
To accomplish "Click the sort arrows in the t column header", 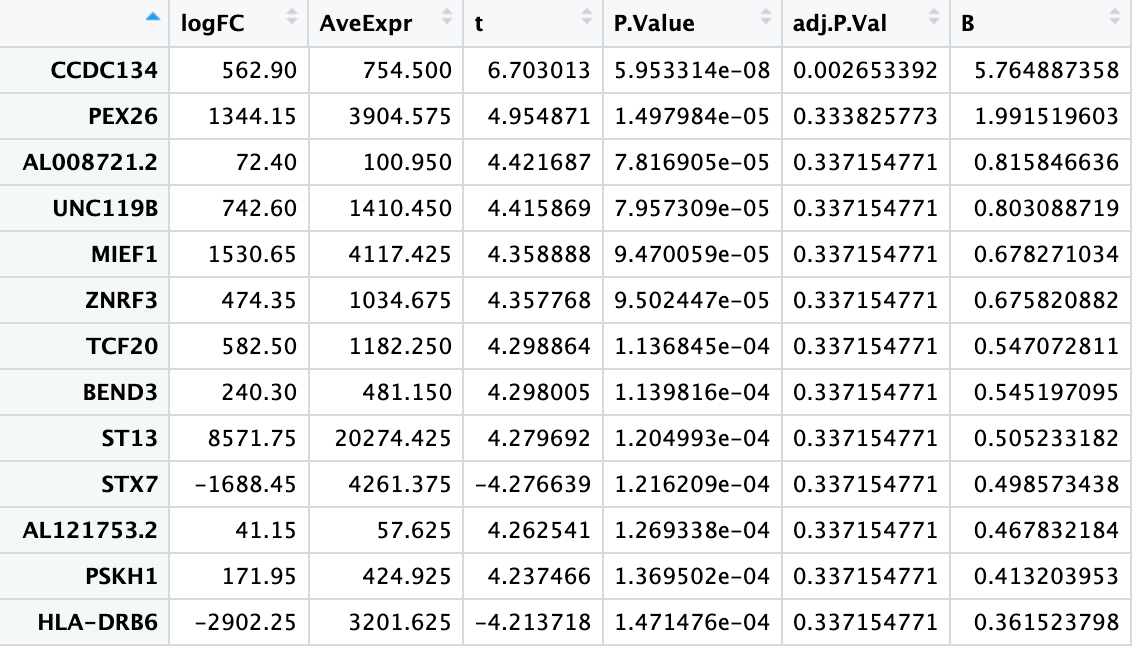I will point(585,17).
